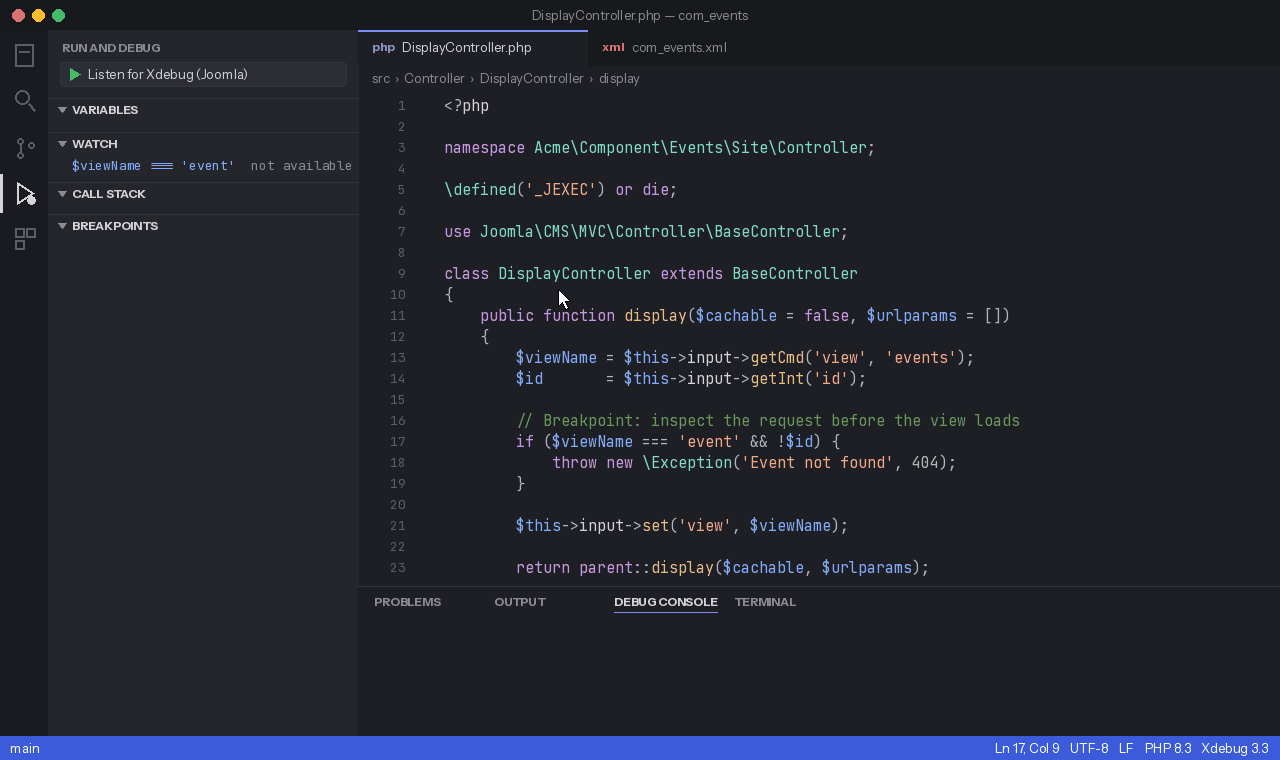Click 'getInt' method call on line 14
Viewport: 1280px width, 760px height.
point(777,378)
